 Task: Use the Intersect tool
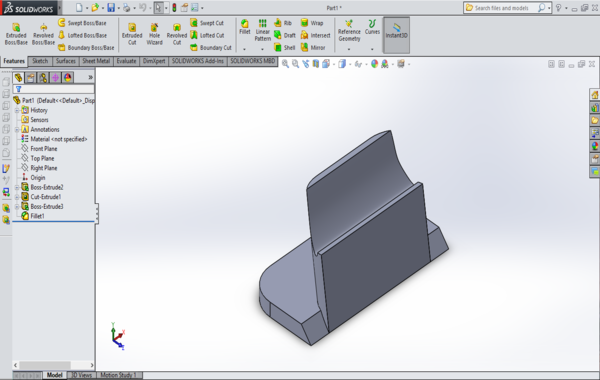(x=315, y=35)
